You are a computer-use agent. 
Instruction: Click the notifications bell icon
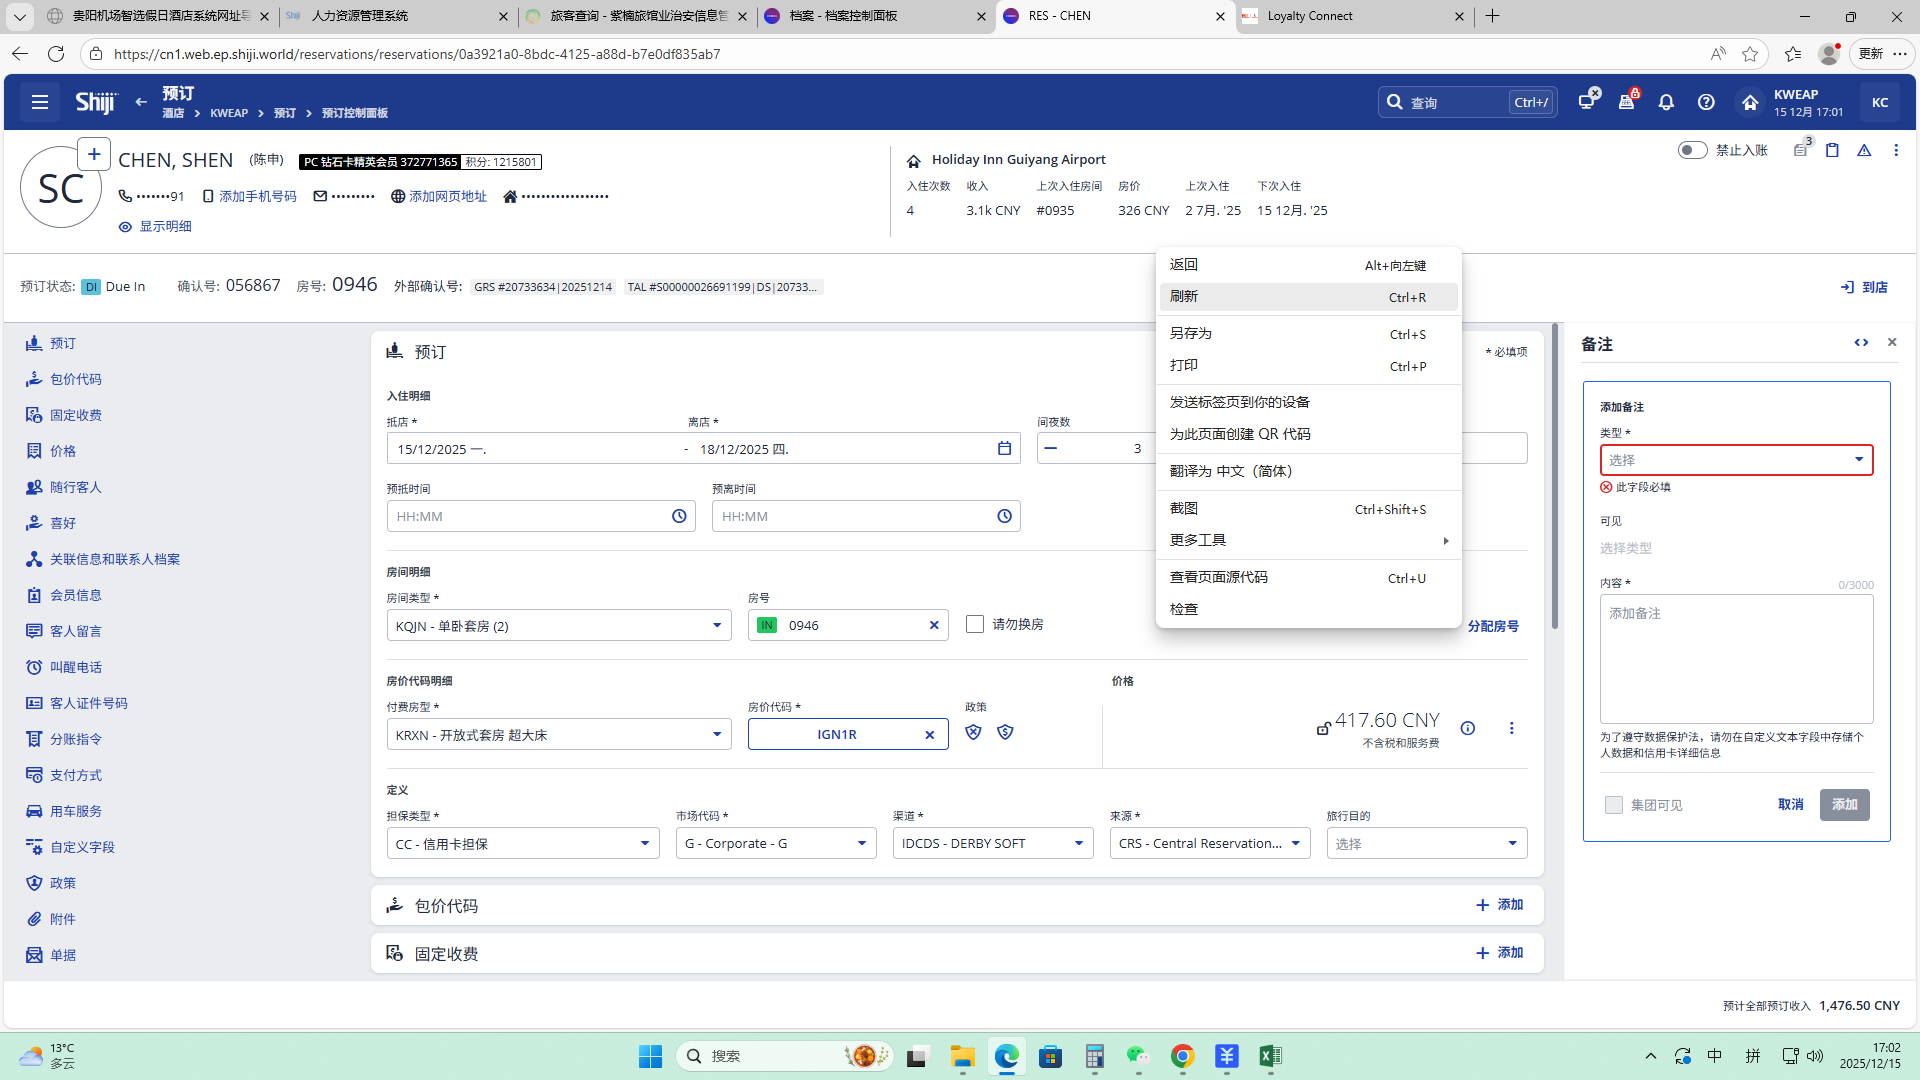pos(1666,102)
